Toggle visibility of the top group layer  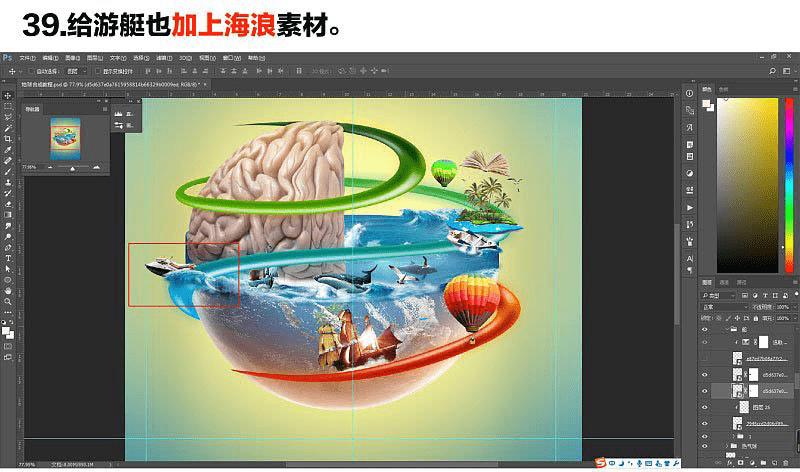click(x=705, y=330)
